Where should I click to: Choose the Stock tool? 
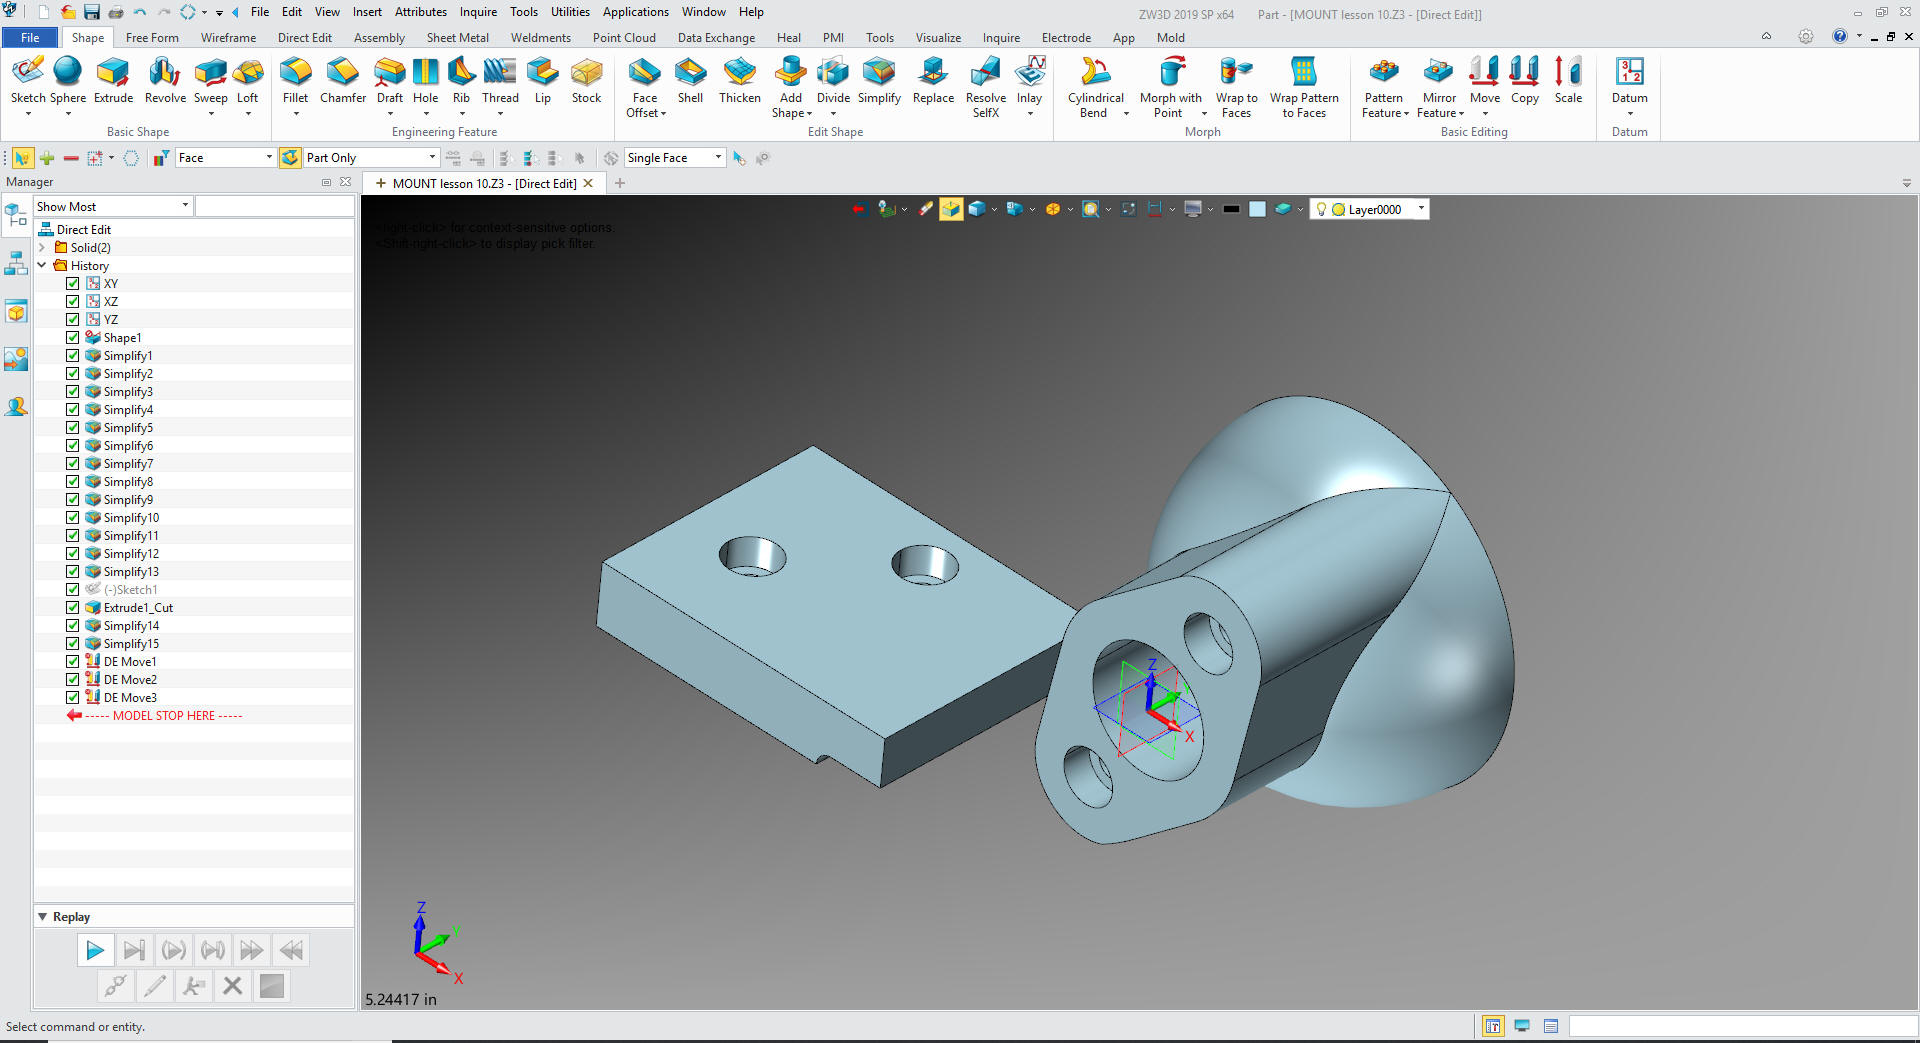(x=586, y=80)
